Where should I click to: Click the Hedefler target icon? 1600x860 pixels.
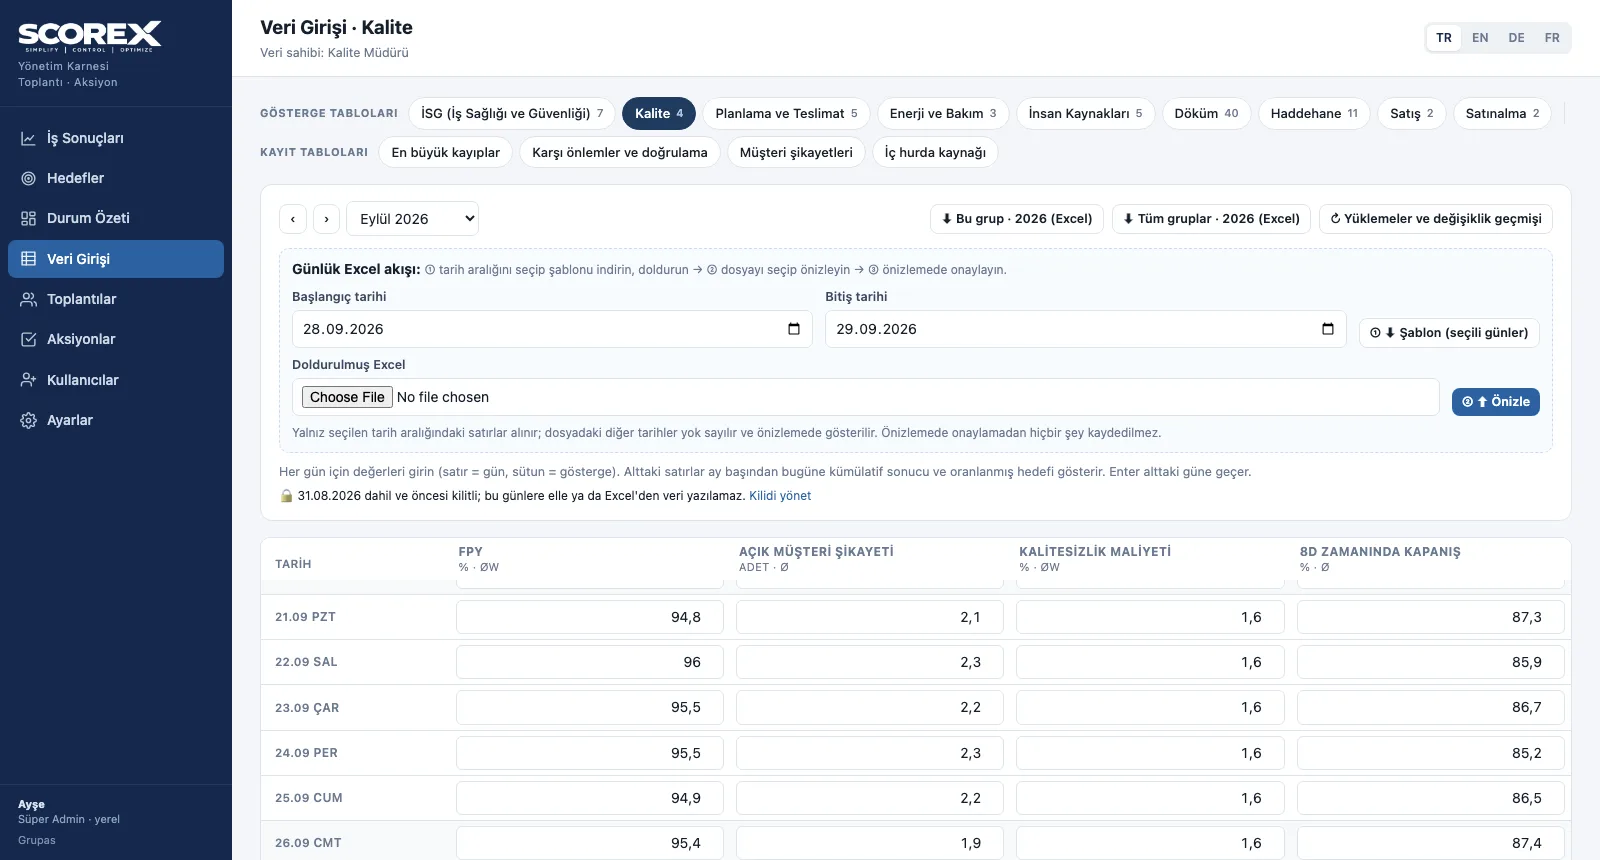pyautogui.click(x=29, y=178)
